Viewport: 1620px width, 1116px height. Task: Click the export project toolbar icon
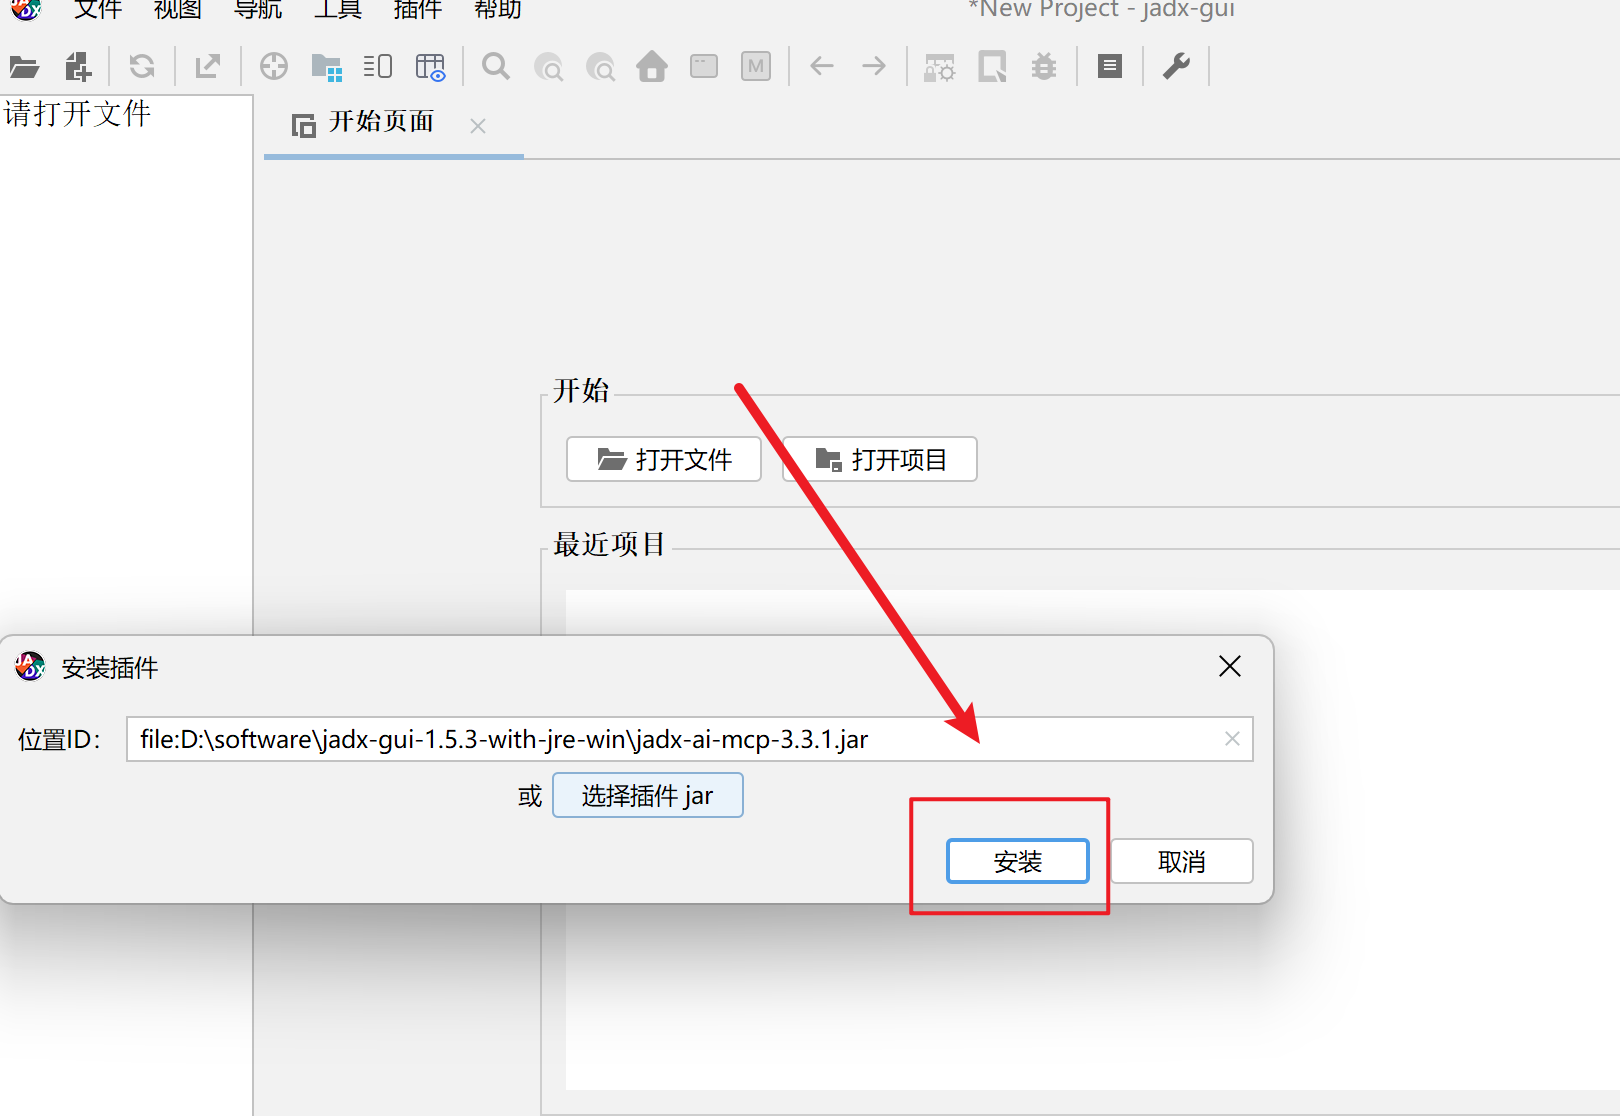click(208, 67)
